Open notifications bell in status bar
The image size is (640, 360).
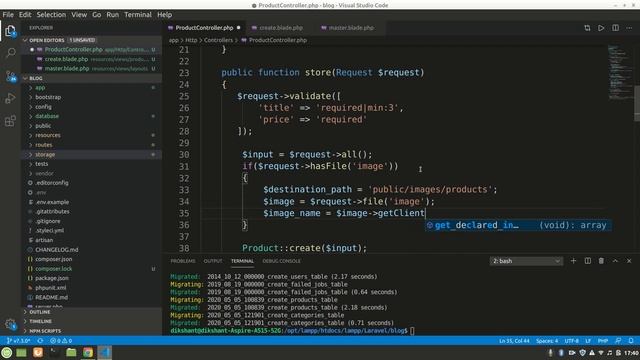[x=631, y=340]
